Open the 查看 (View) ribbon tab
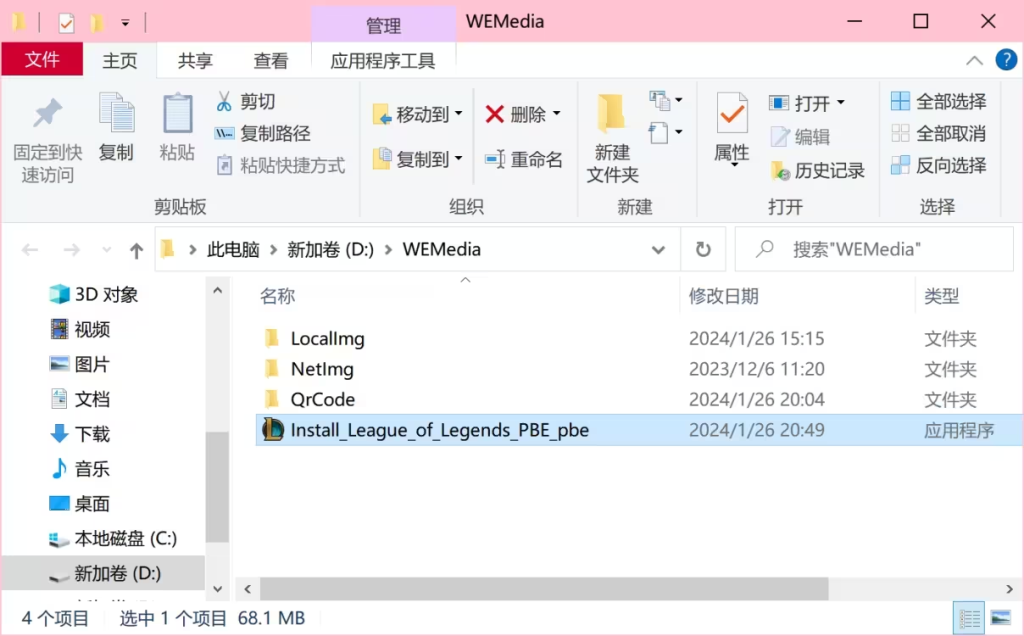This screenshot has height=636, width=1024. (x=270, y=61)
